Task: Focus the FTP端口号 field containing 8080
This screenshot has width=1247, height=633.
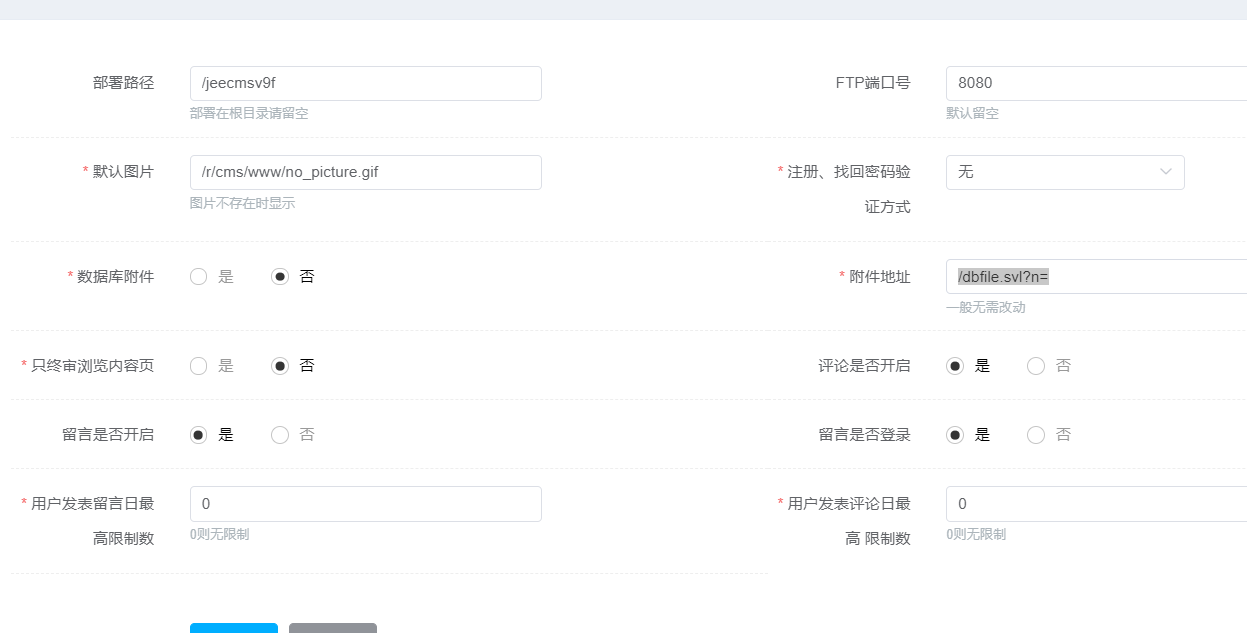Action: click(1095, 83)
